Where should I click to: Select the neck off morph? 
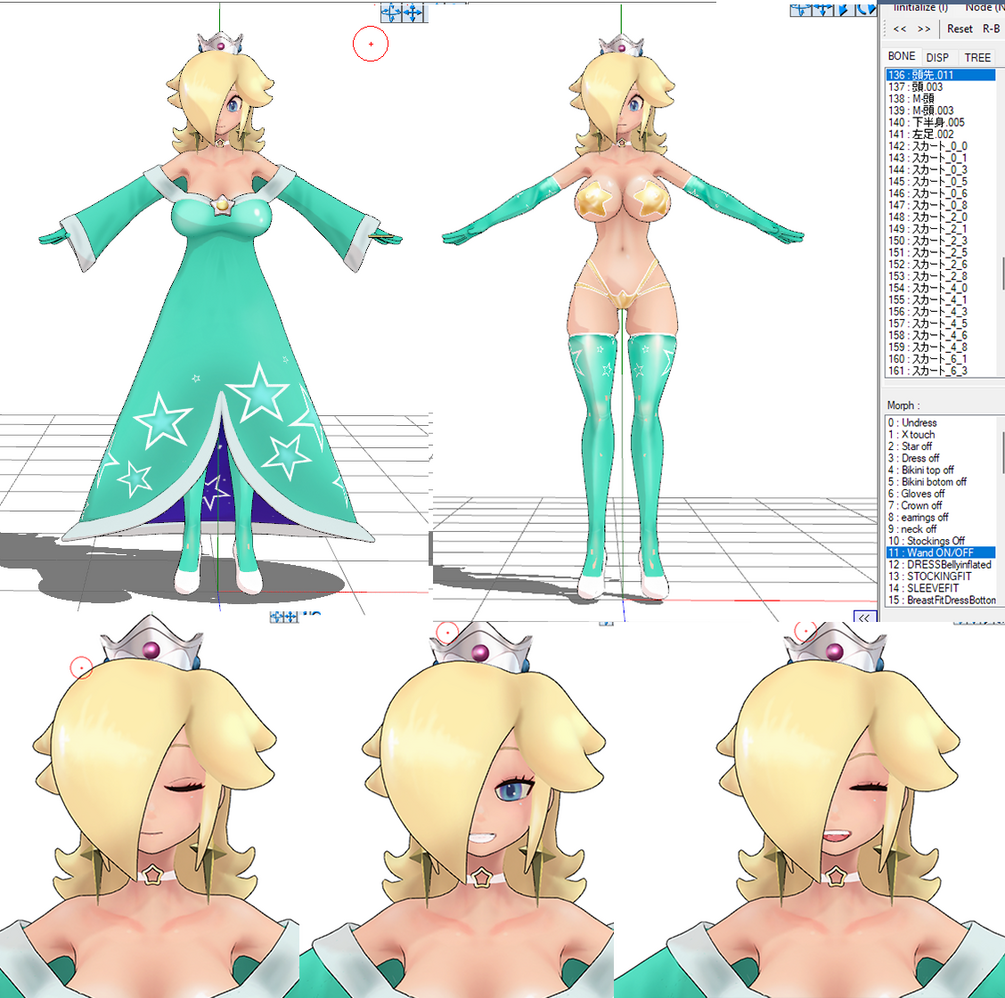(940, 529)
